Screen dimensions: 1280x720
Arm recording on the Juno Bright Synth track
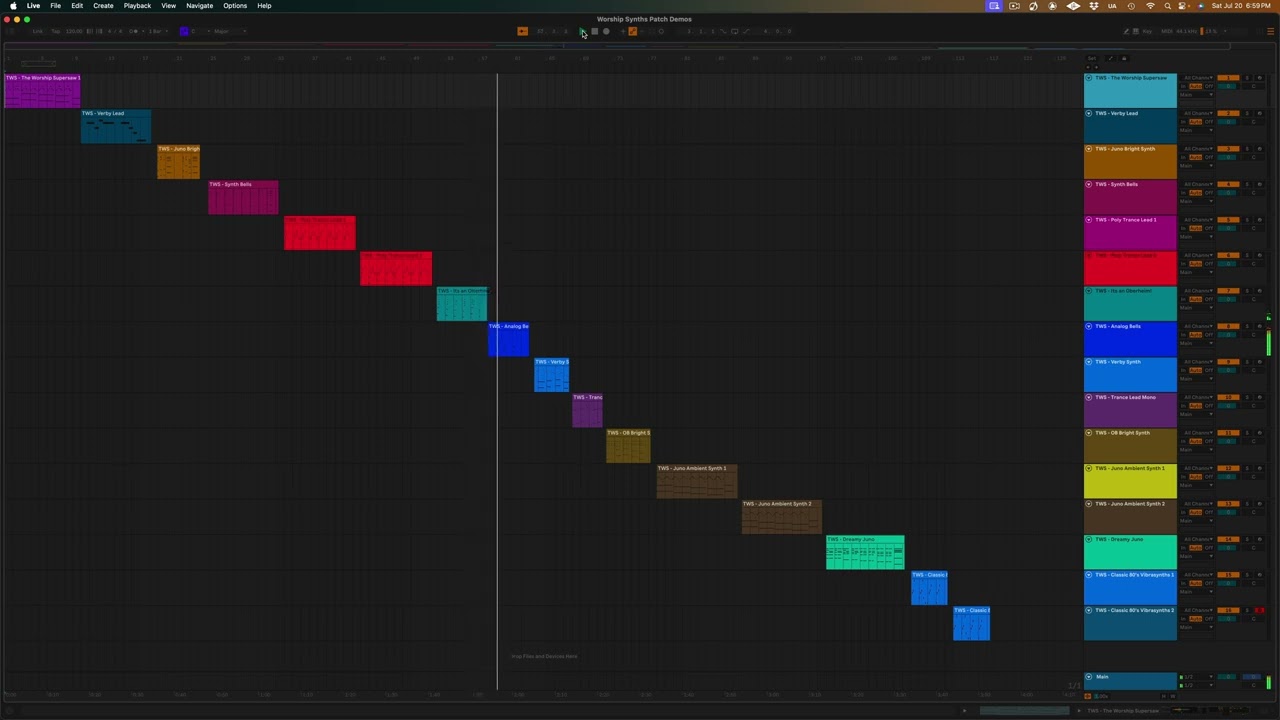pyautogui.click(x=1259, y=149)
